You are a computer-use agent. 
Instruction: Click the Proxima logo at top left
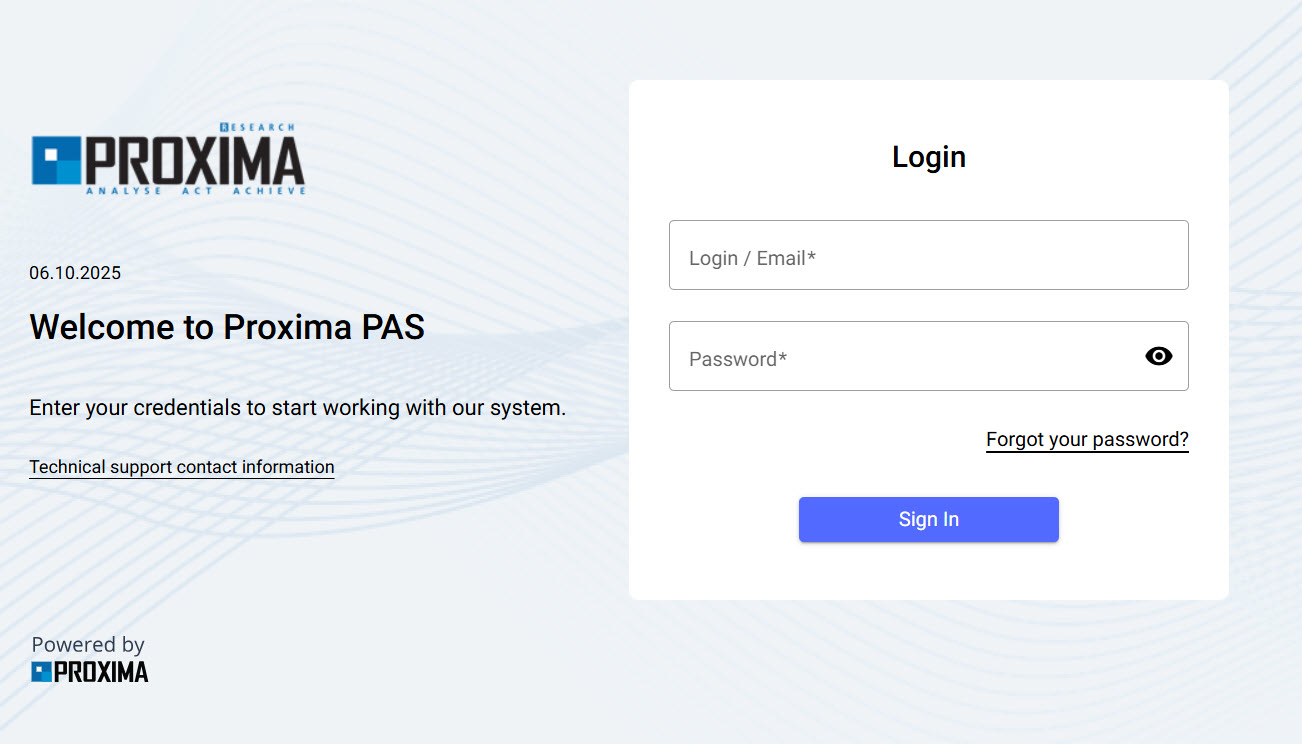[x=168, y=158]
